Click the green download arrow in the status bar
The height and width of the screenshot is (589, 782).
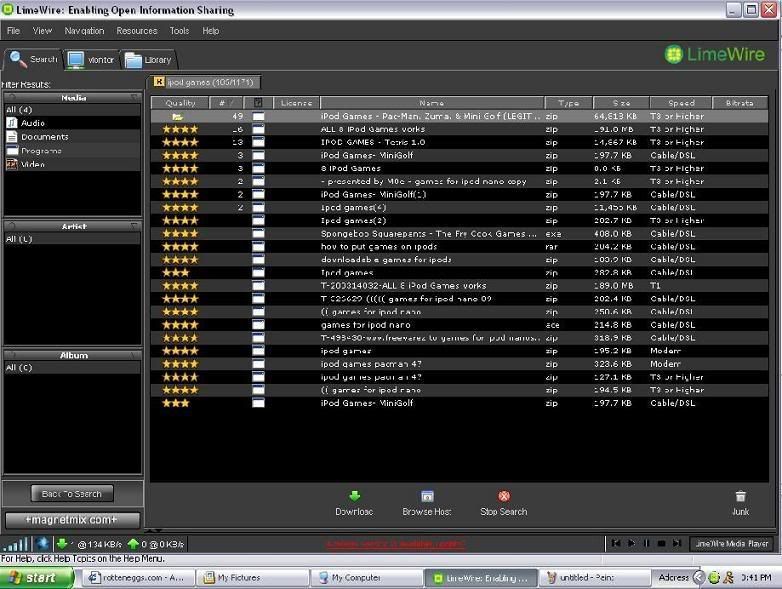click(62, 543)
